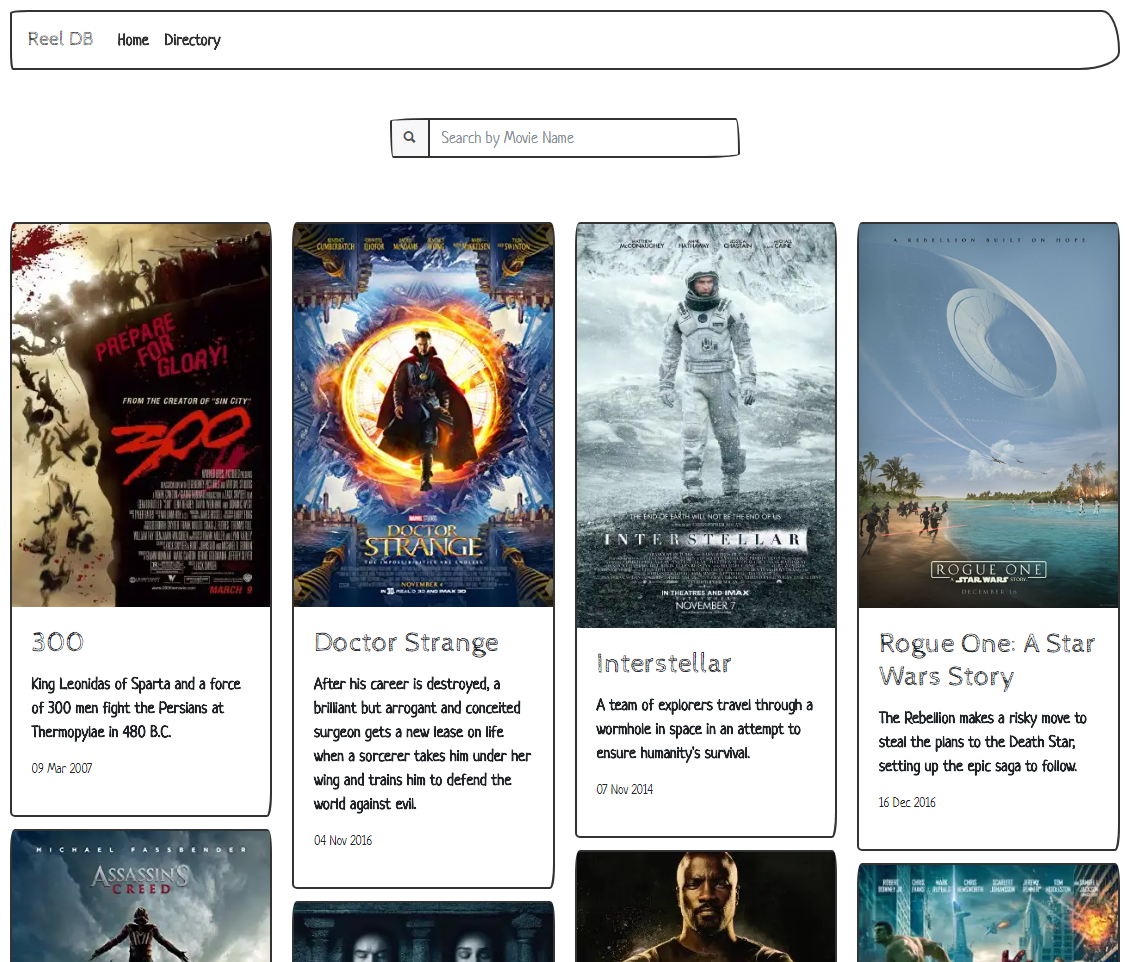Open the Assassin's Creed poster
1132x962 pixels.
pyautogui.click(x=142, y=896)
